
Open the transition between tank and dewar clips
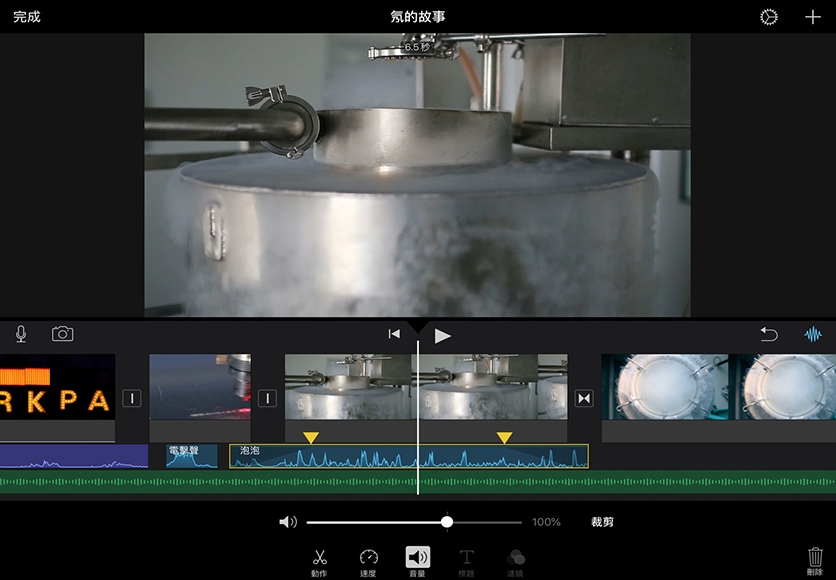tap(584, 399)
